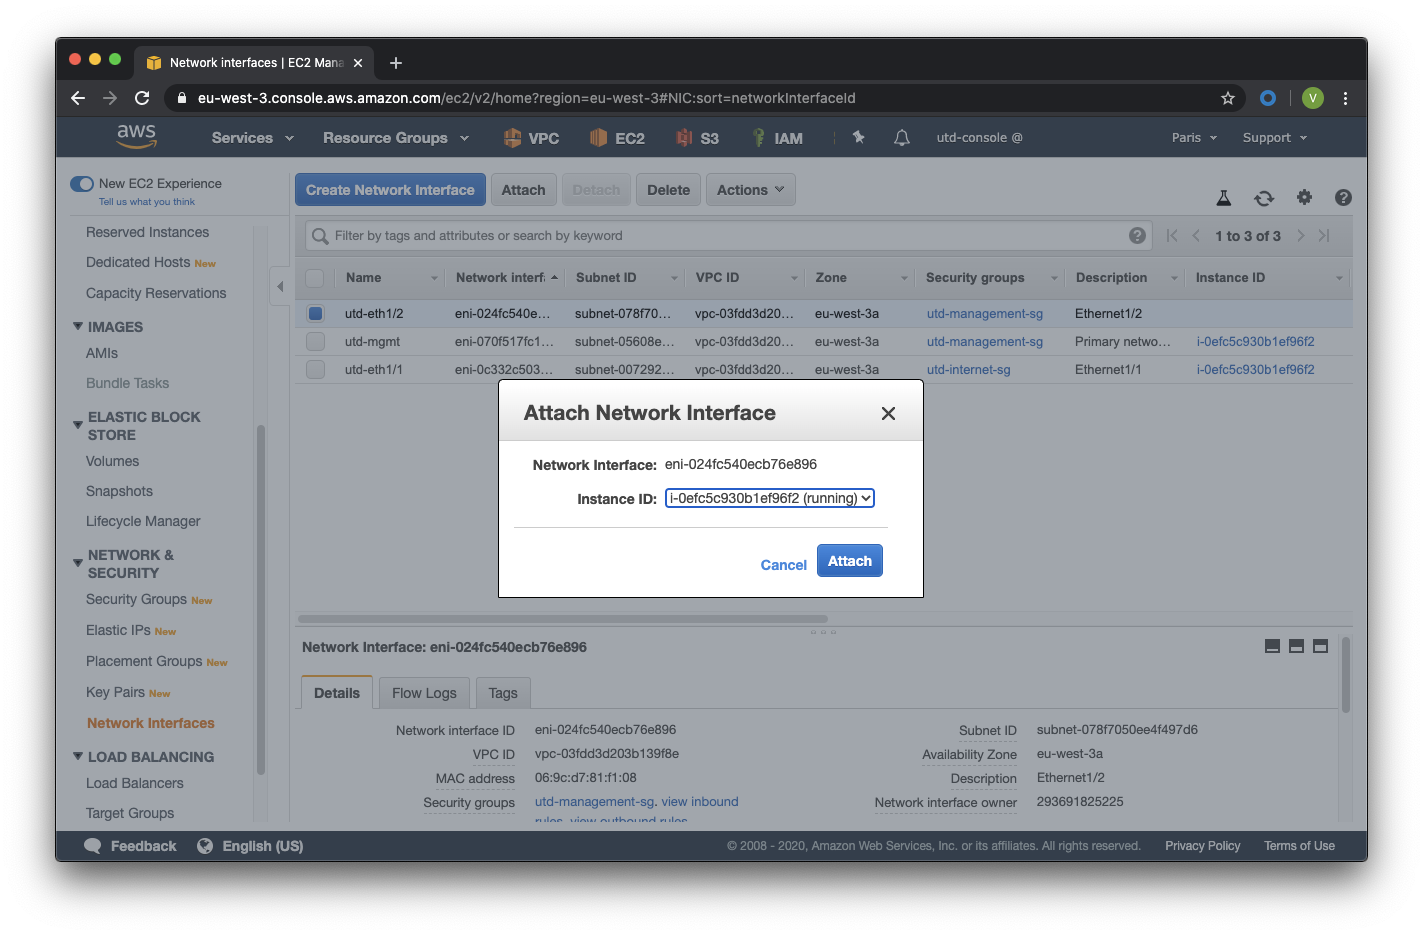The image size is (1423, 935).
Task: Click the experiments flask icon
Action: 1223,198
